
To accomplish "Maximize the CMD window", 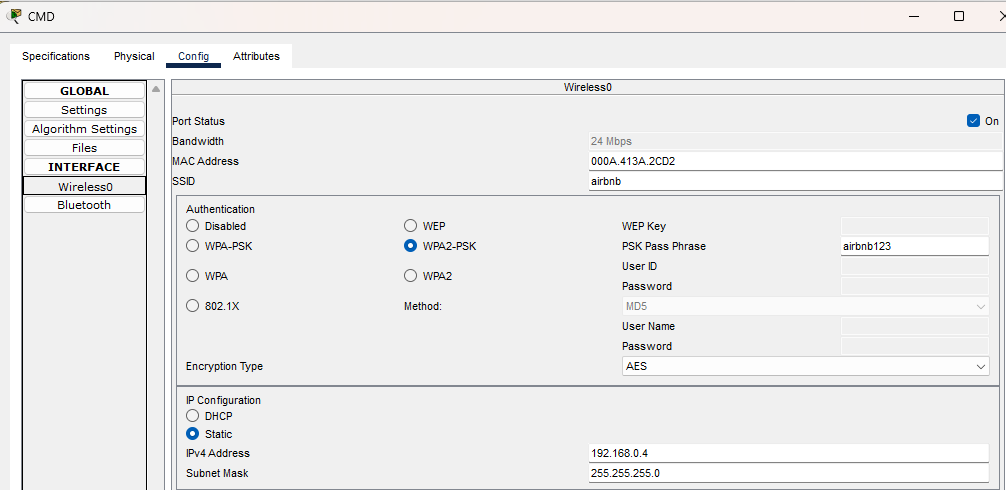I will [958, 16].
